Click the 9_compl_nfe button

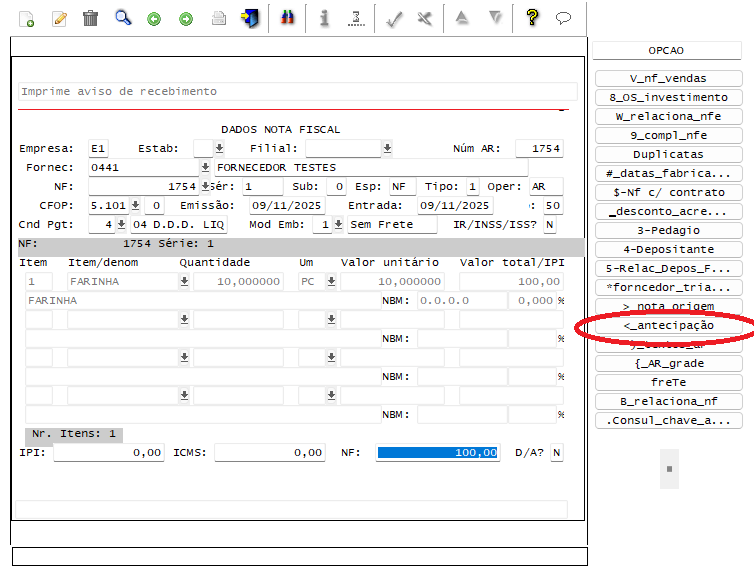(x=668, y=135)
